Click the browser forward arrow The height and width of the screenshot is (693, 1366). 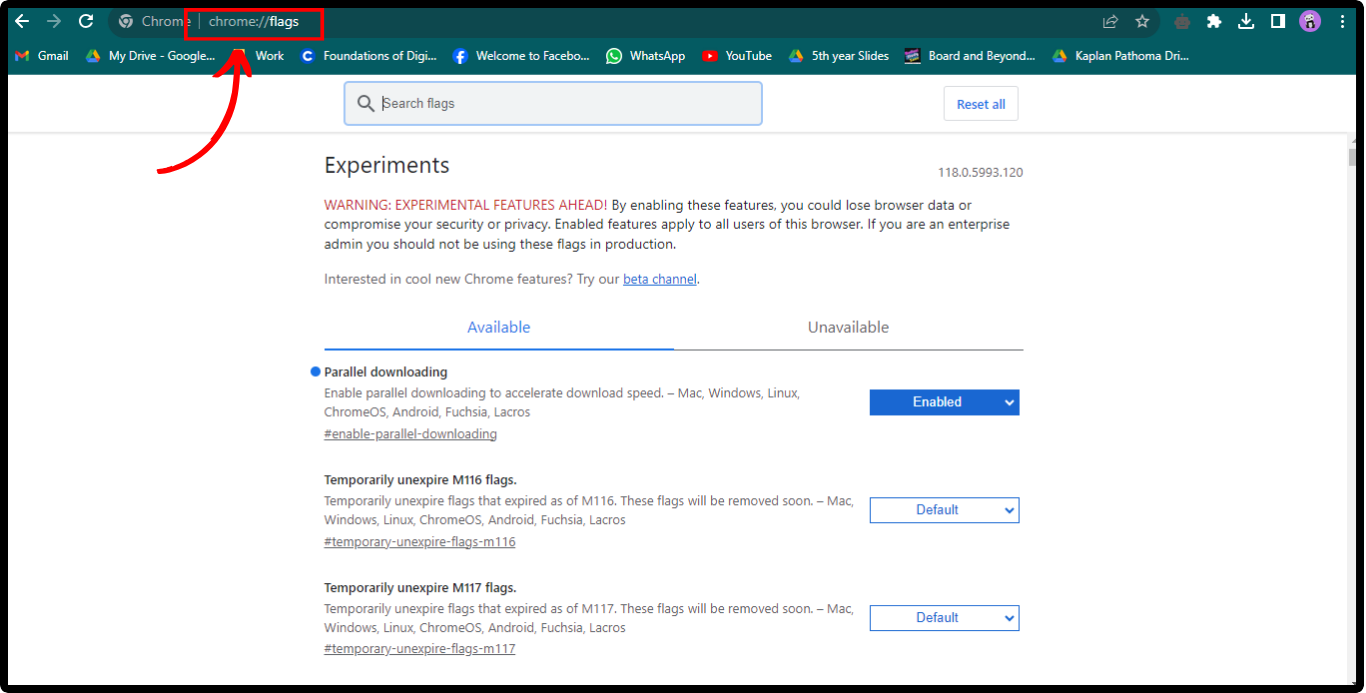pos(54,21)
